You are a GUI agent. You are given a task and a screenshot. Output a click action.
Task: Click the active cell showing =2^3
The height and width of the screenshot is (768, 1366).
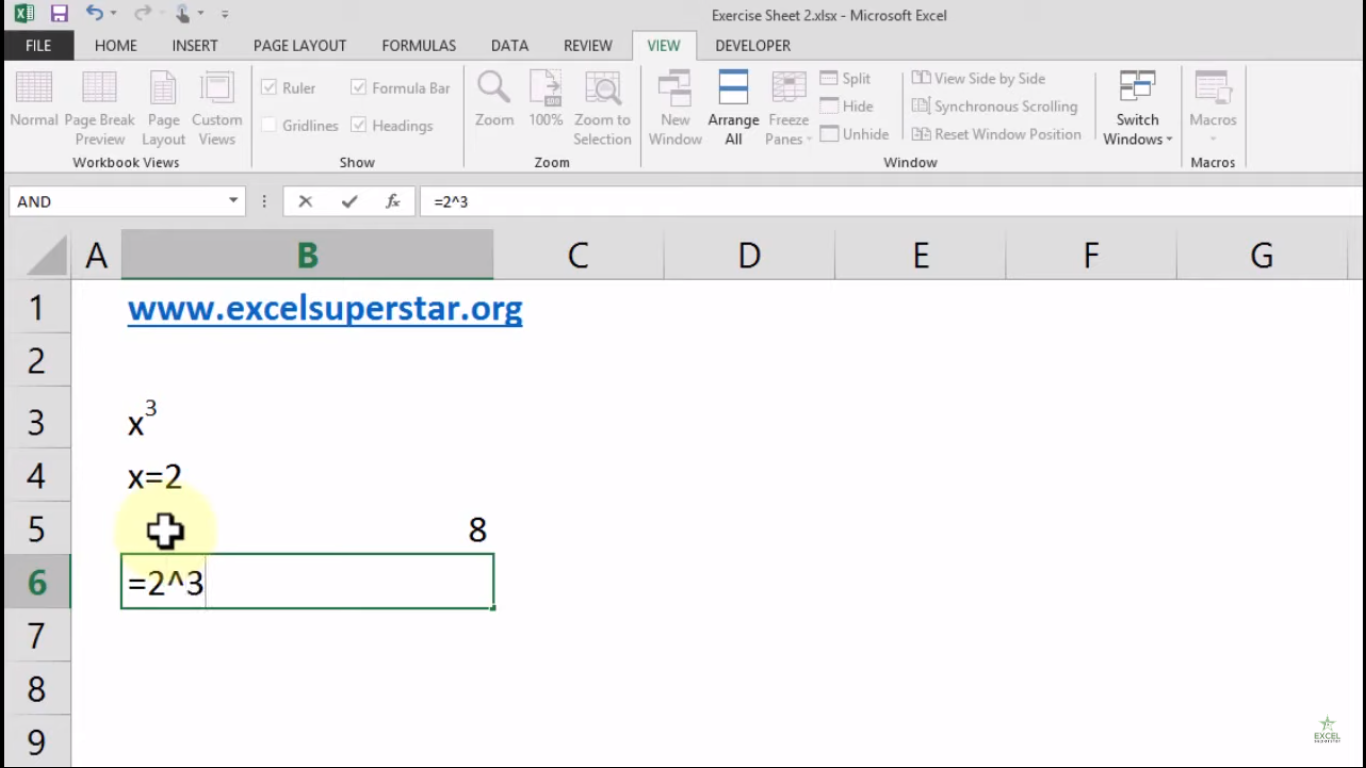307,582
